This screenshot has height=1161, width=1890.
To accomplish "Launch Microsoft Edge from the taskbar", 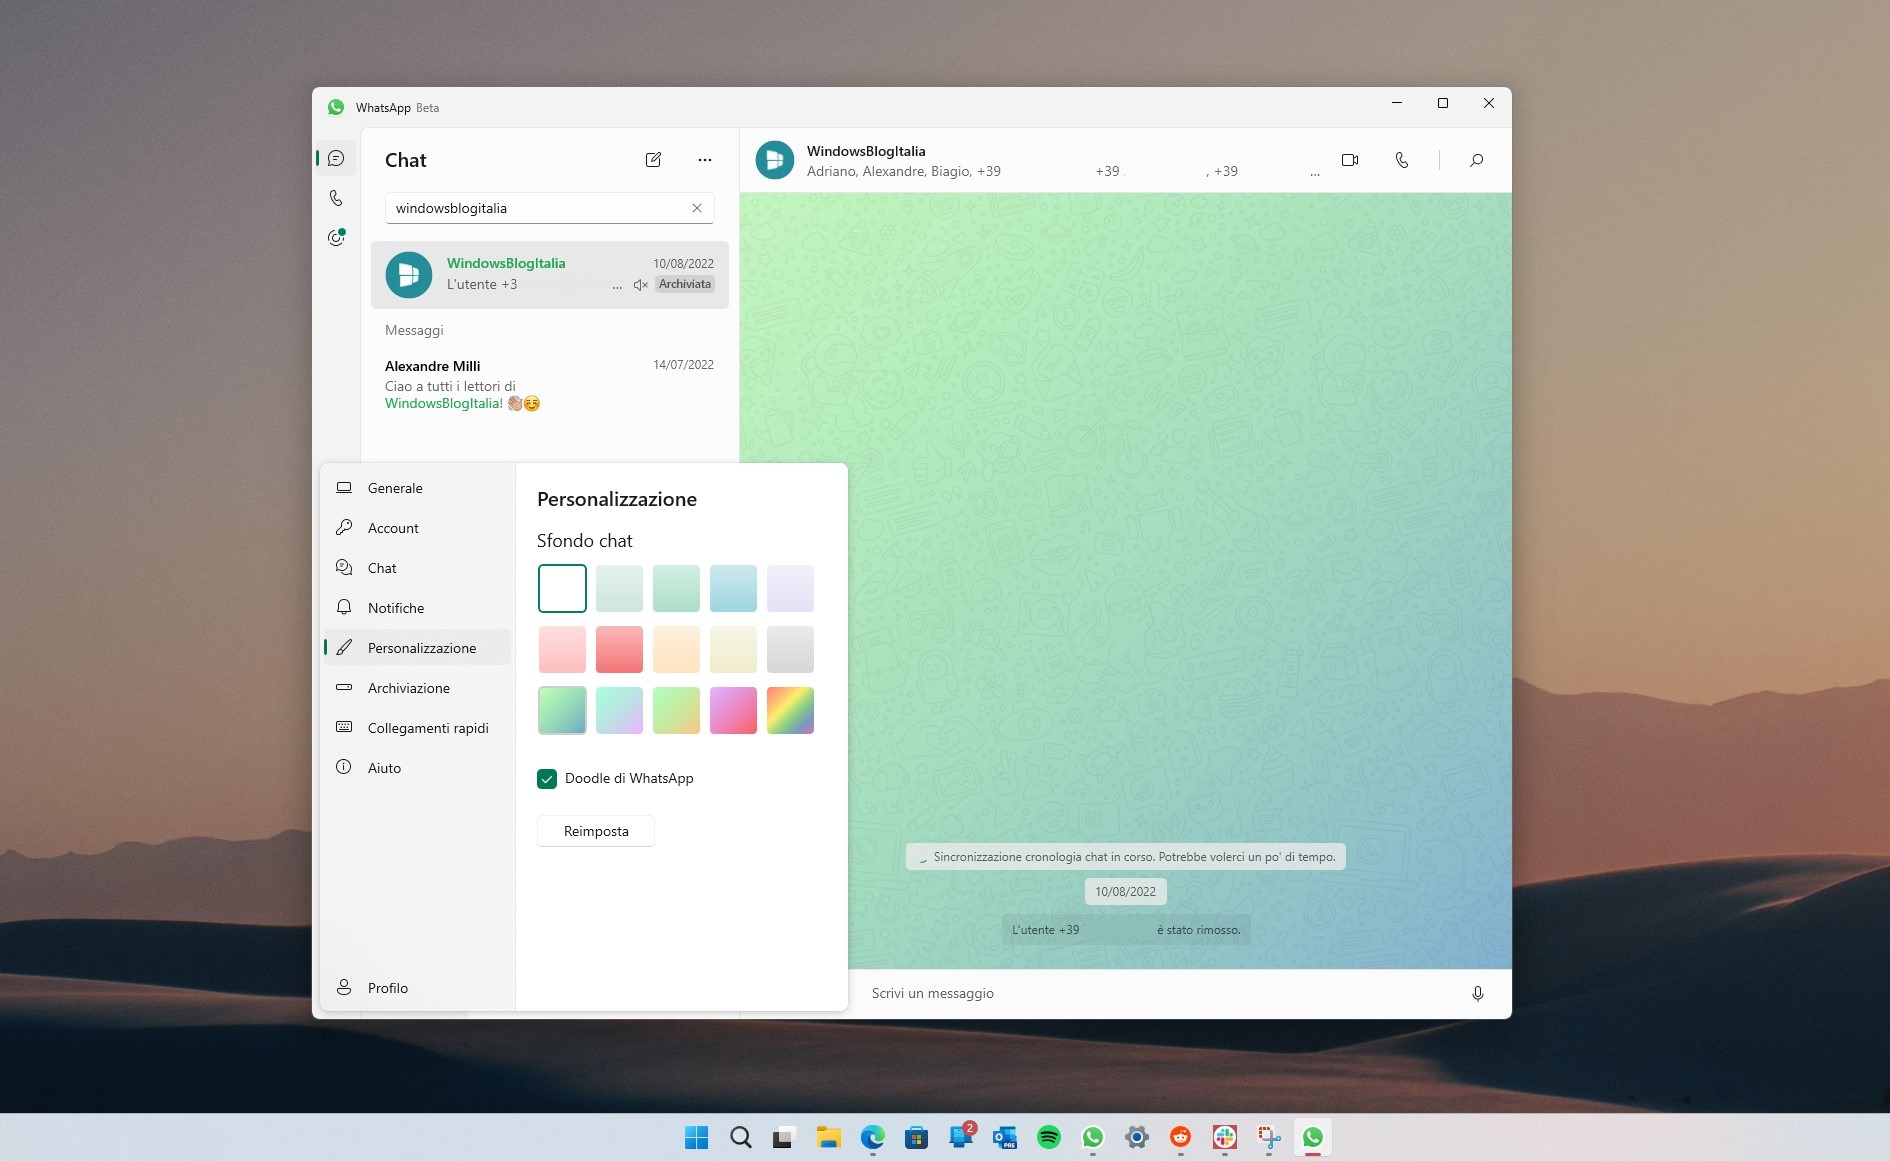I will point(873,1137).
